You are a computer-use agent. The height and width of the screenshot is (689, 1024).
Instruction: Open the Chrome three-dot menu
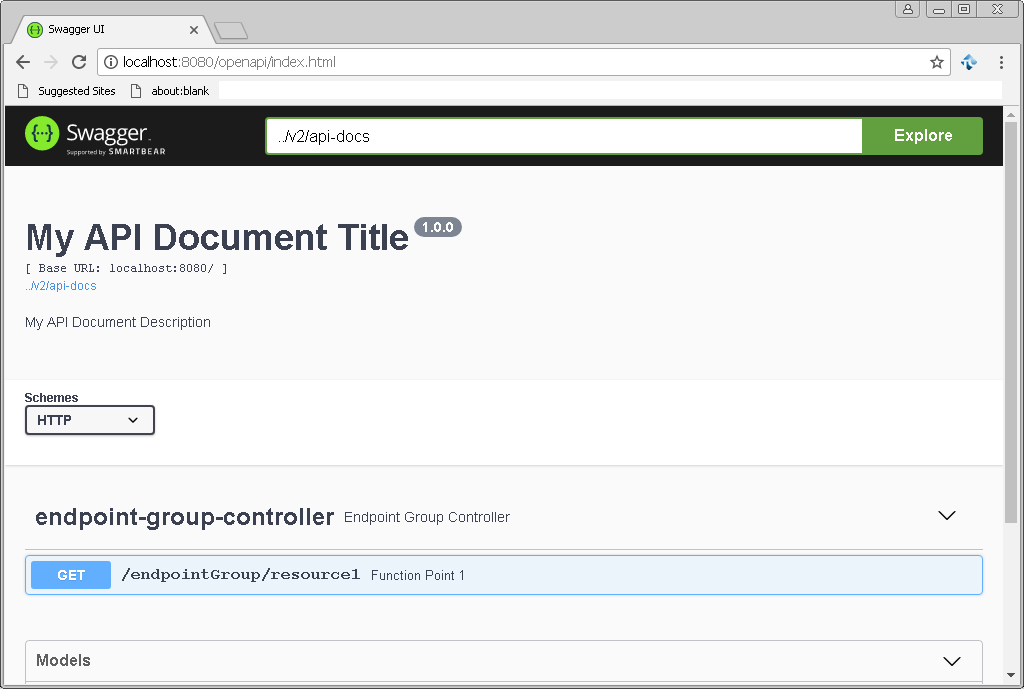click(1001, 62)
